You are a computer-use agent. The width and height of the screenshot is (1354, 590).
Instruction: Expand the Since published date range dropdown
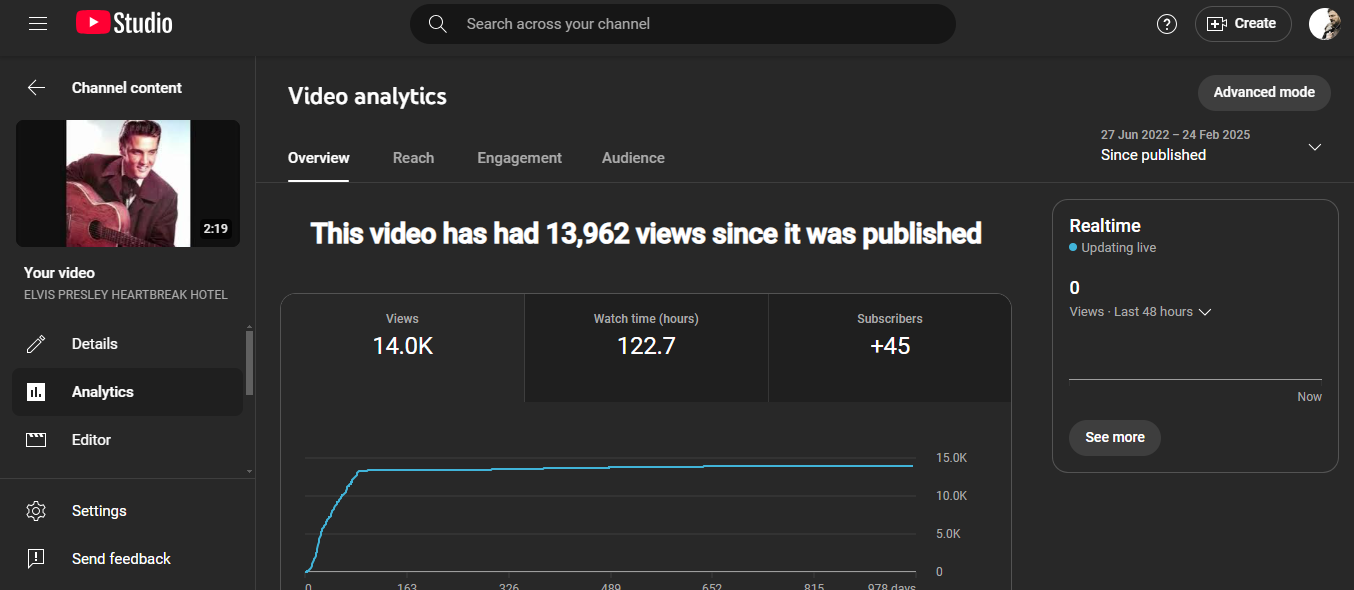pos(1212,146)
